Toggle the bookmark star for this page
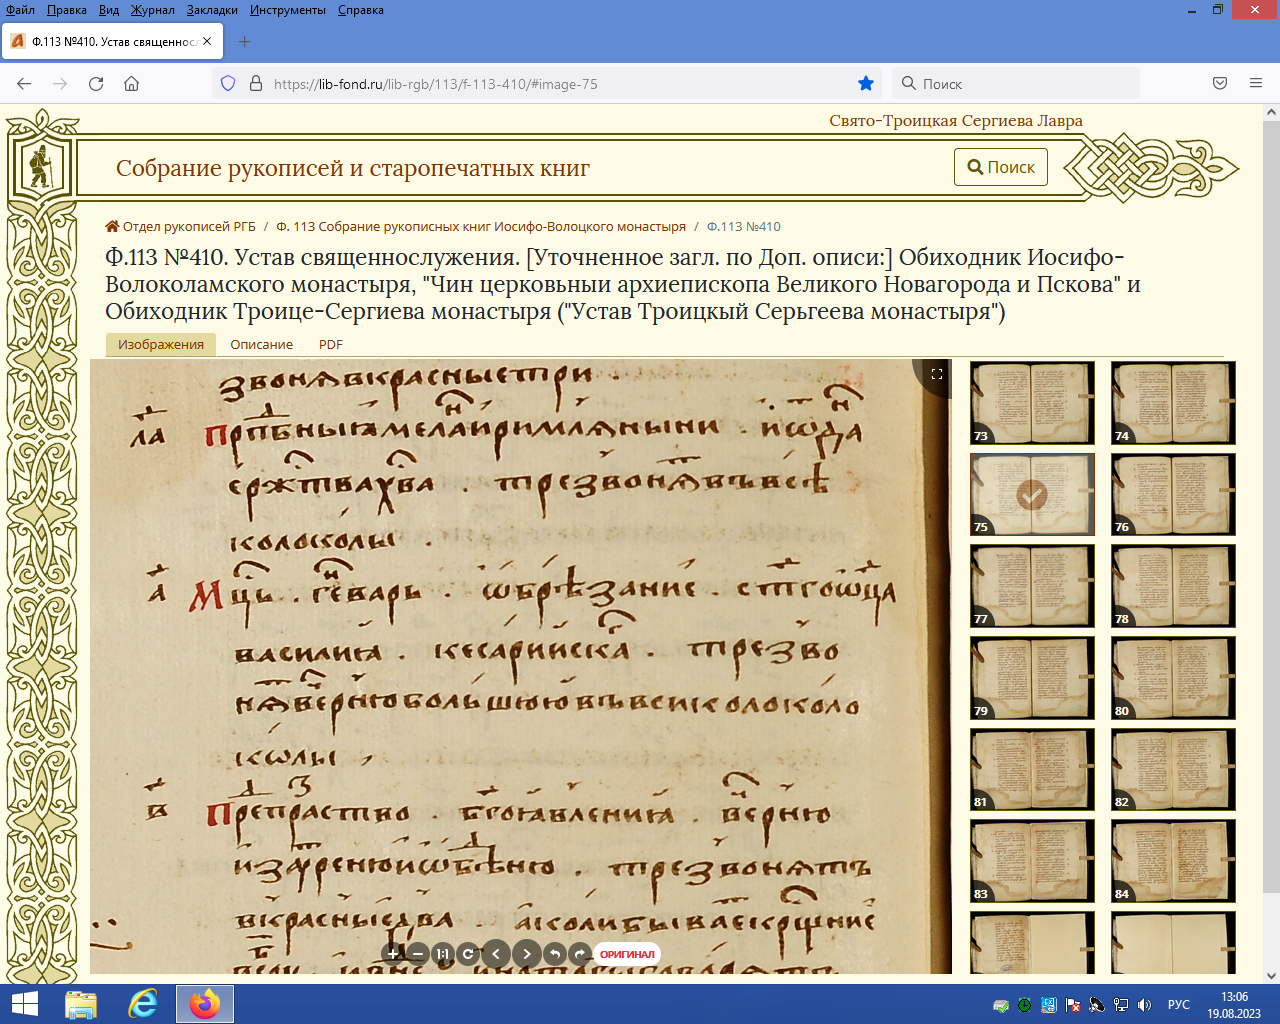Screen dimensions: 1280x1024 click(866, 84)
